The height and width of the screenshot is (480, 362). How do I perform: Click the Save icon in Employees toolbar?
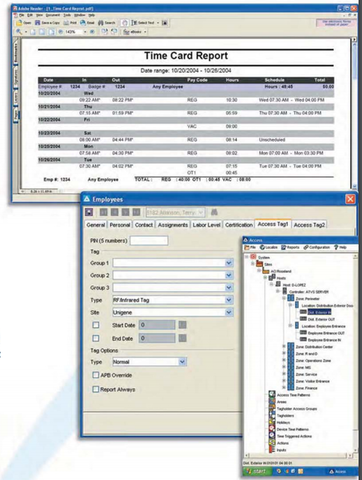pyautogui.click(x=89, y=212)
